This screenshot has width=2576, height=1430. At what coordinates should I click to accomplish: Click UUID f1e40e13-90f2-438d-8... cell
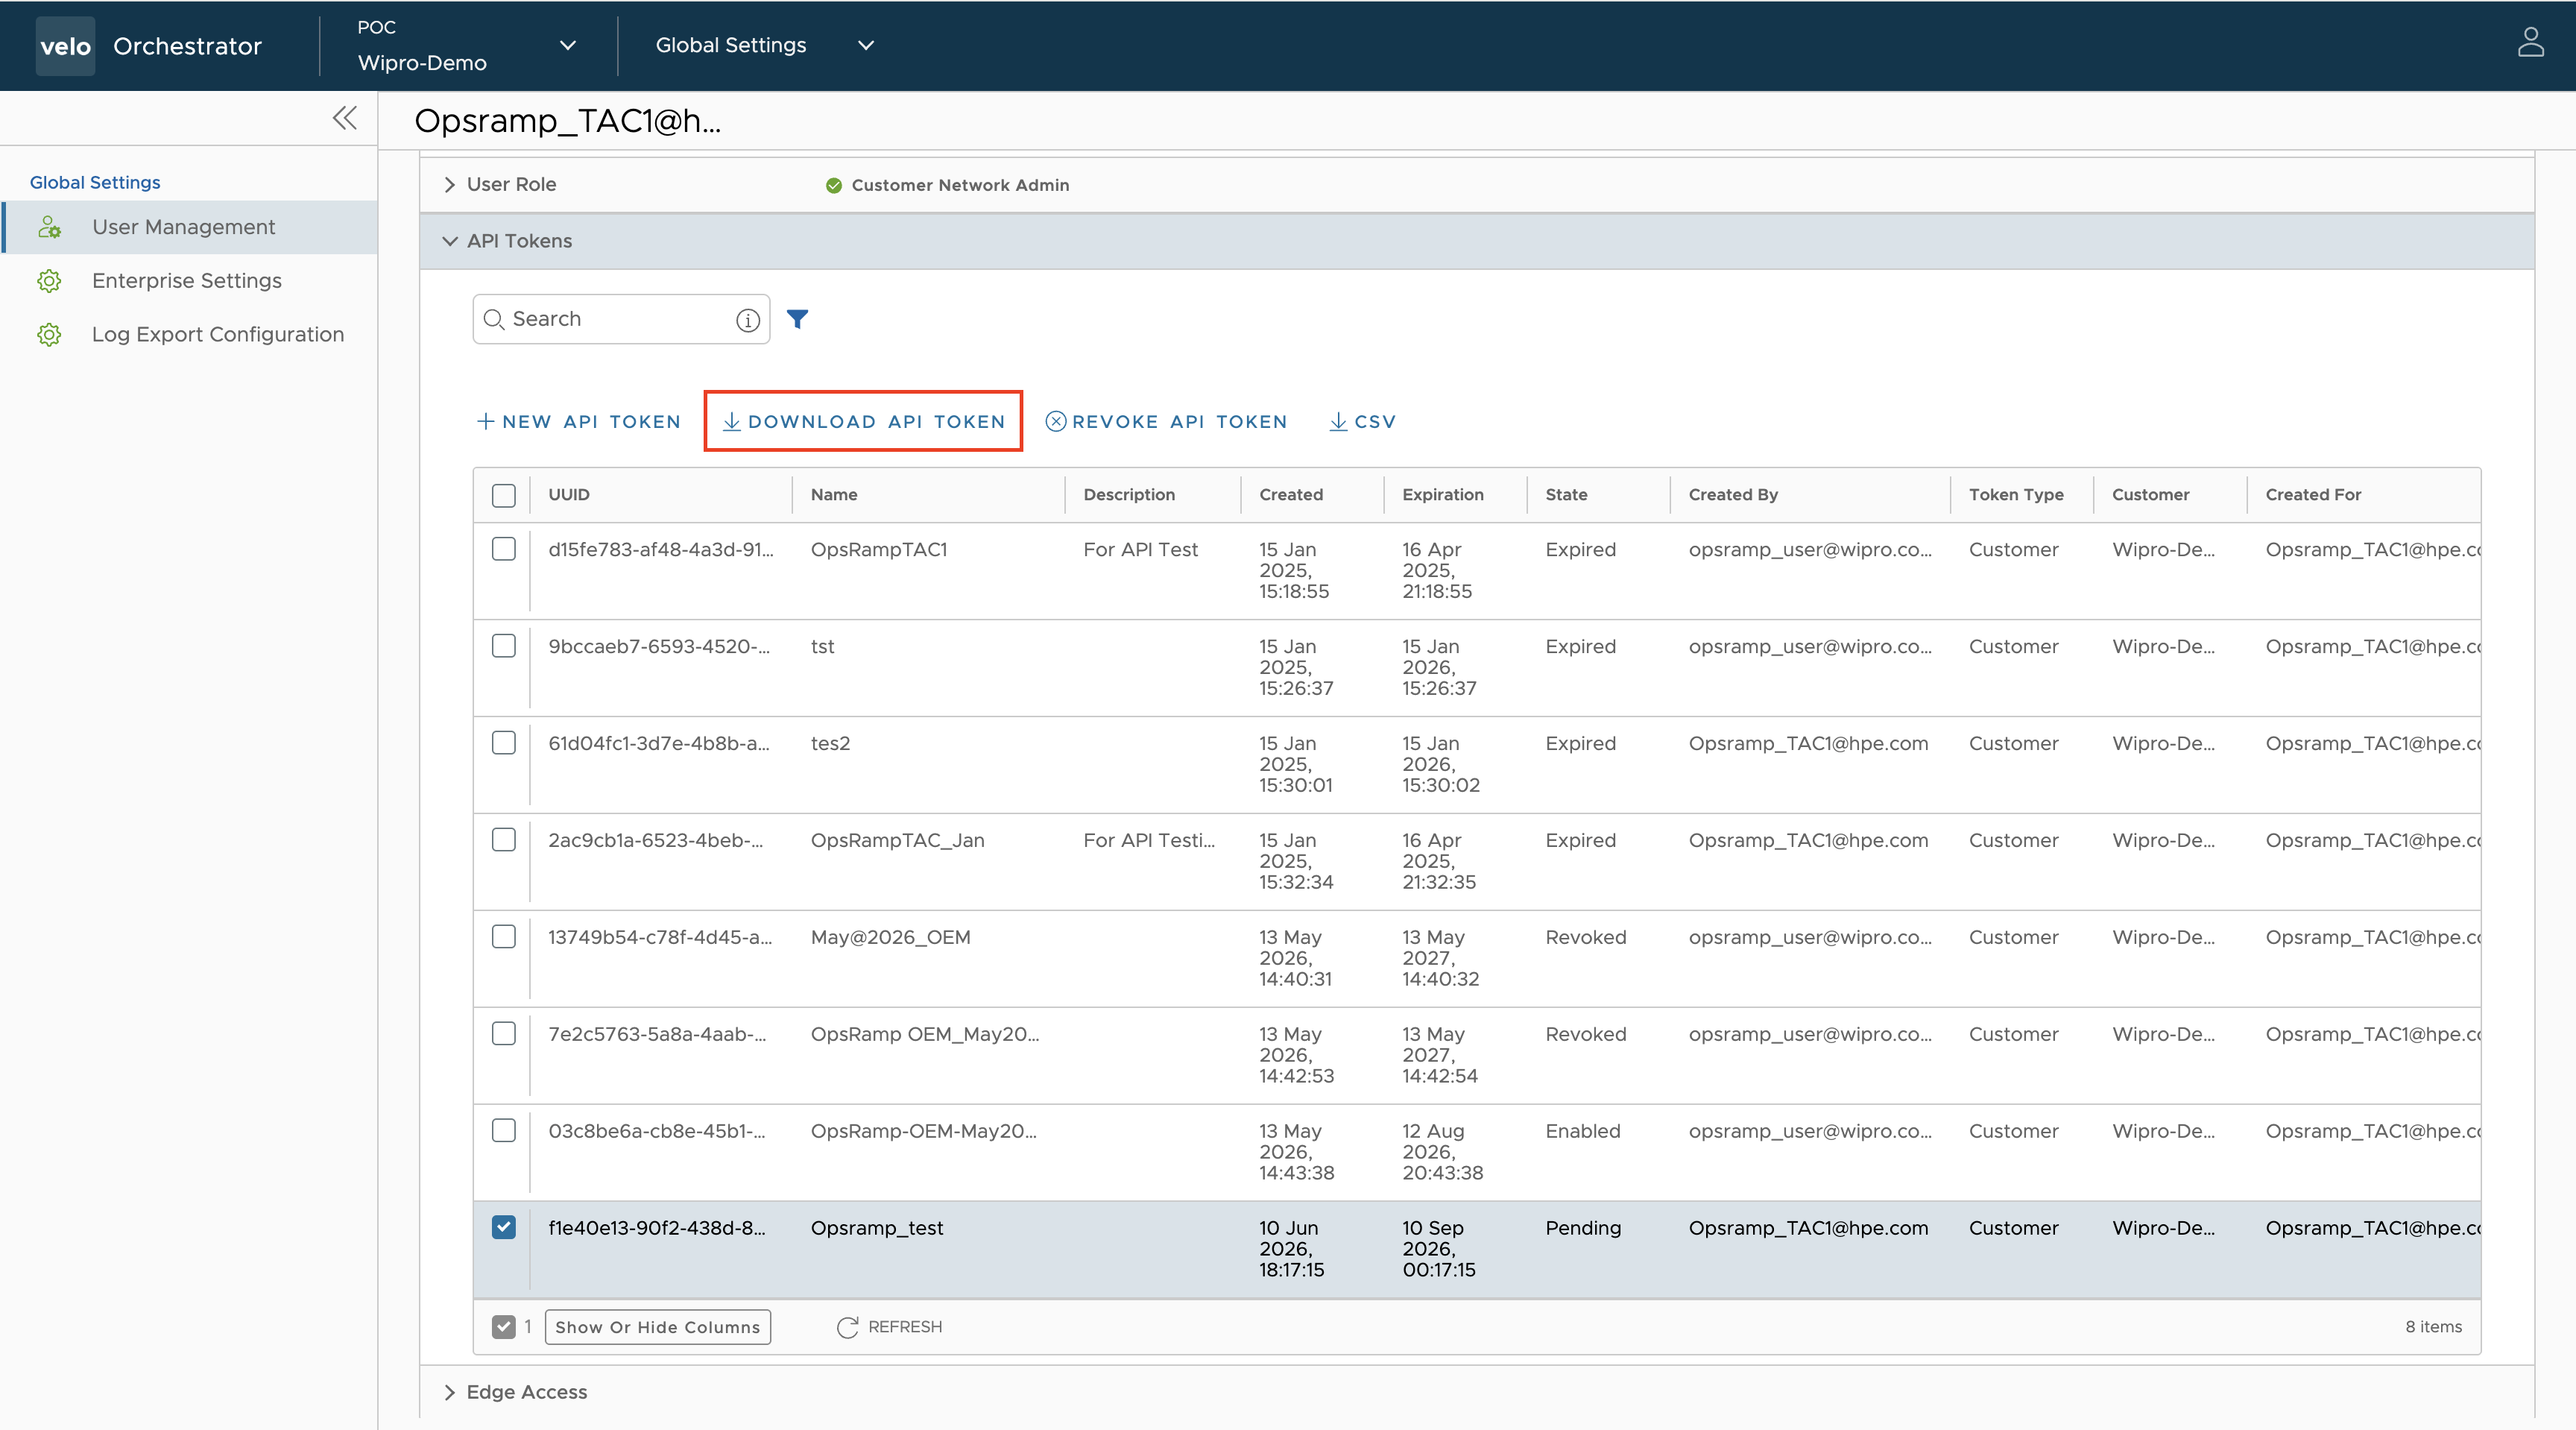(x=657, y=1228)
